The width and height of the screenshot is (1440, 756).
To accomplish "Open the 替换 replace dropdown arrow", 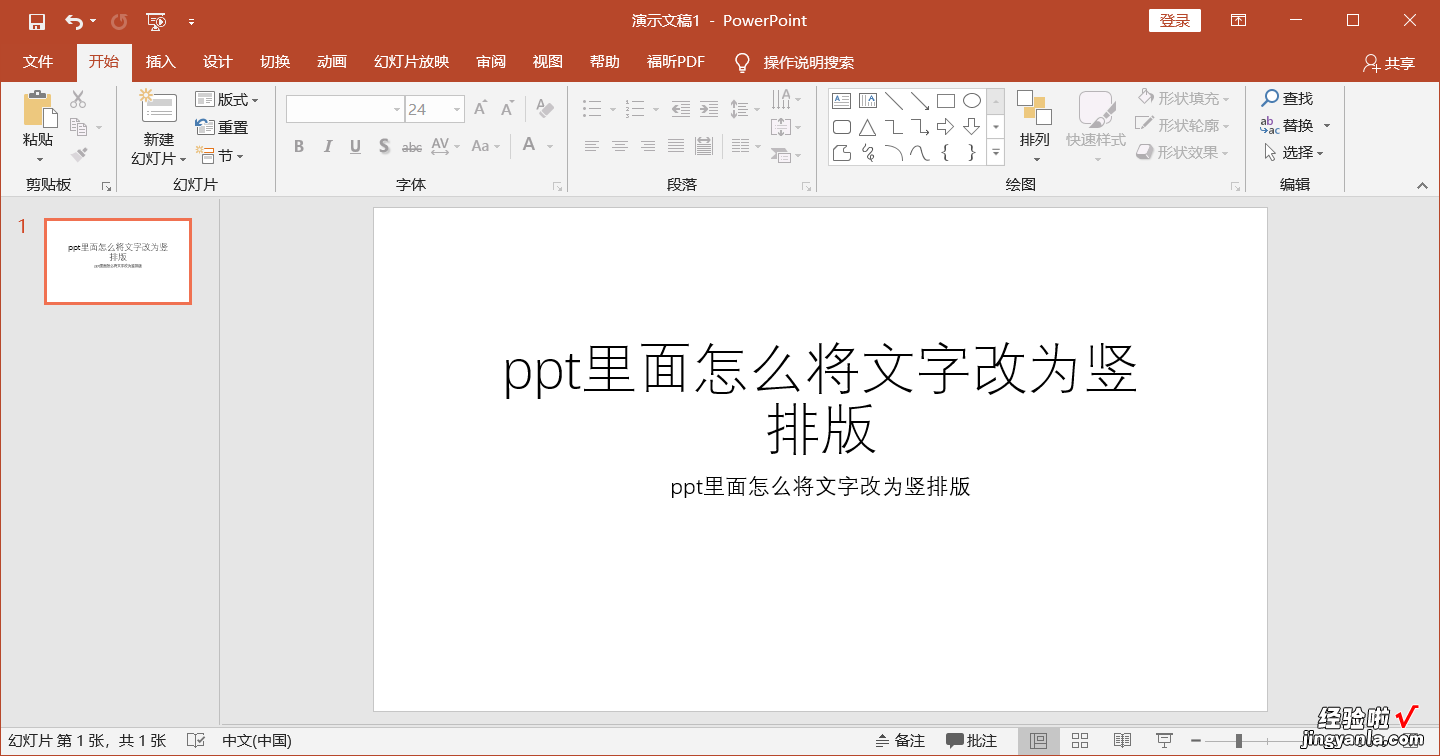I will click(1327, 126).
